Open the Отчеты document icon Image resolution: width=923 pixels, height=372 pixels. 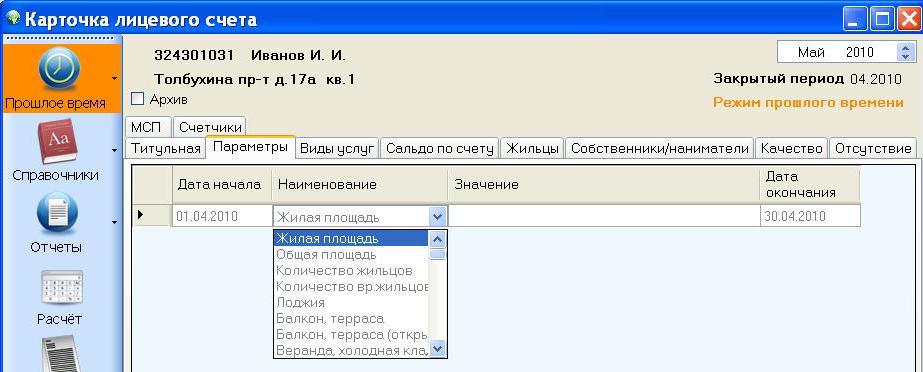pos(57,214)
